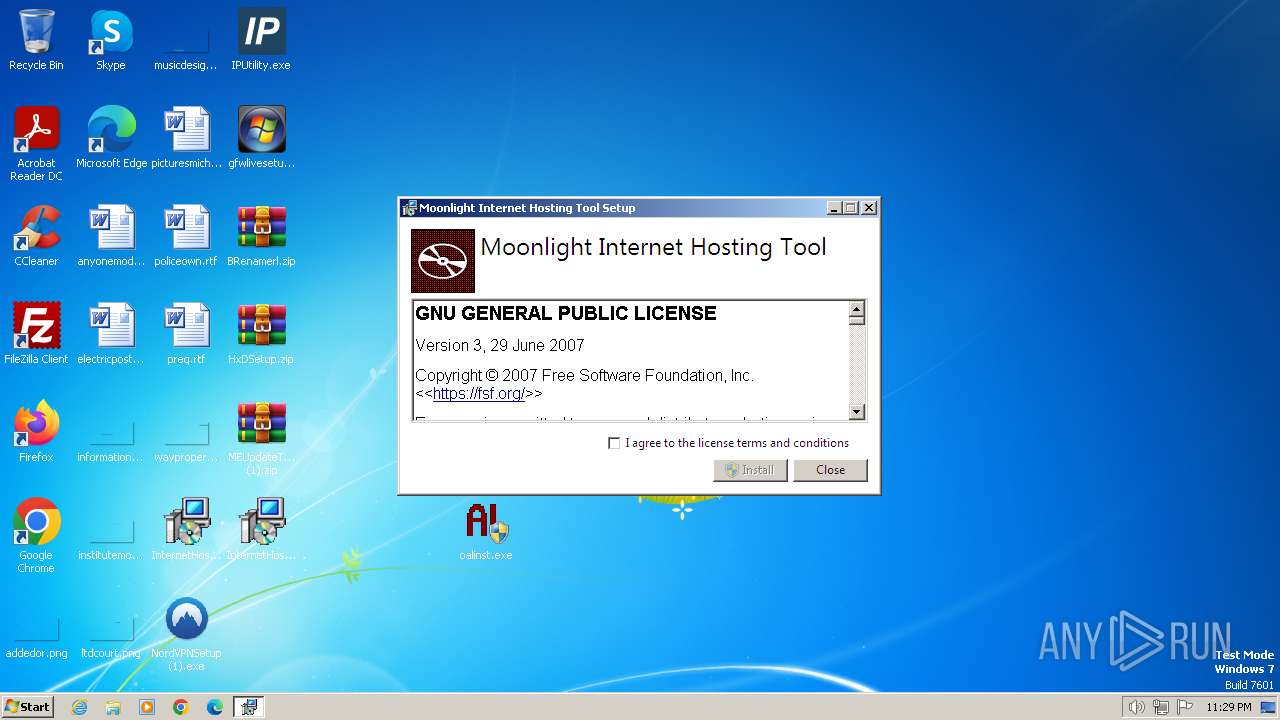Viewport: 1280px width, 720px height.
Task: Select the Acrobat Reader DC shortcut
Action: pos(36,144)
